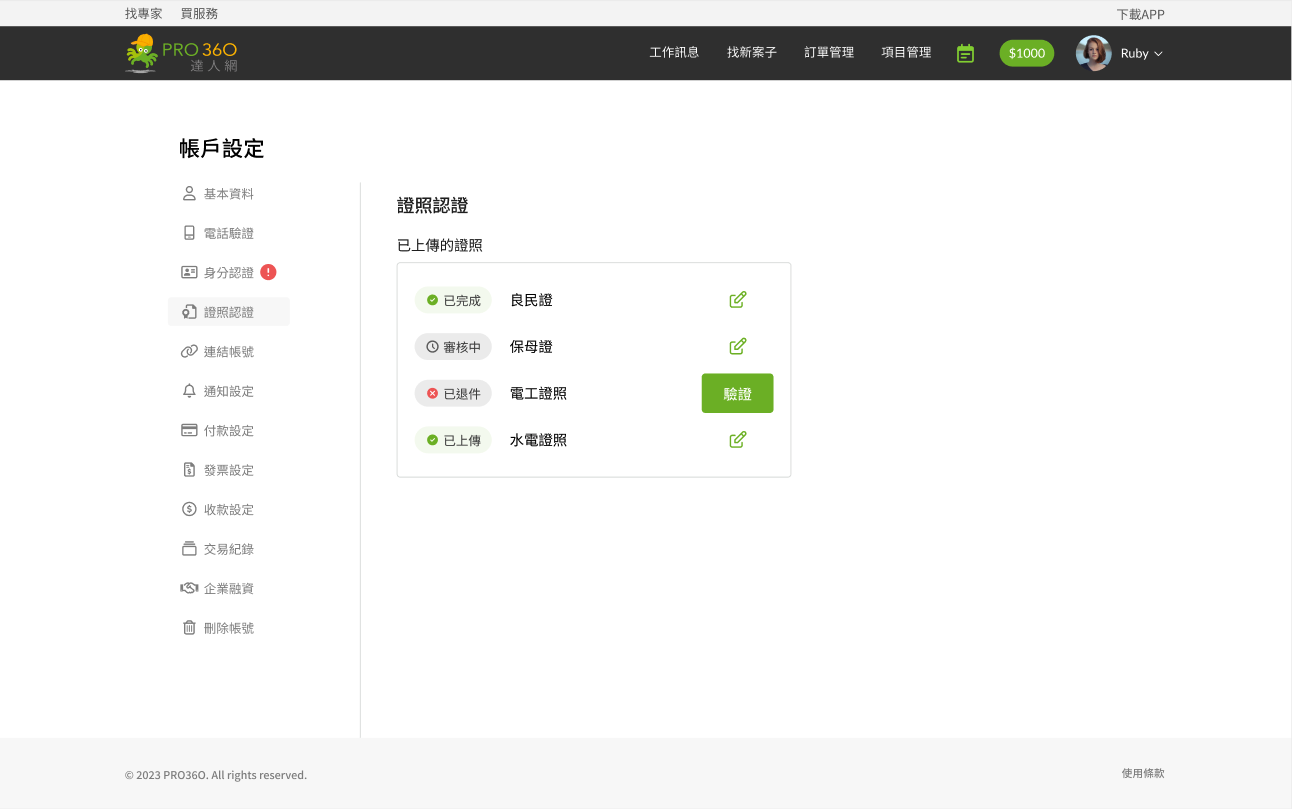1292x809 pixels.
Task: Click the bell icon for 通知設定
Action: tap(189, 391)
